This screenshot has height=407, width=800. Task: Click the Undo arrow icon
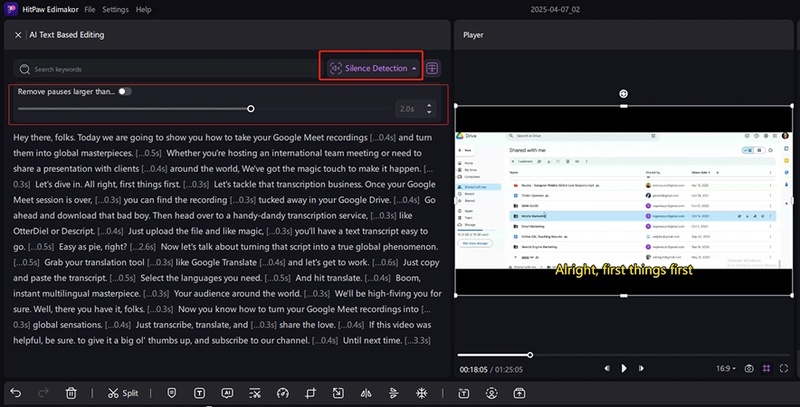15,392
